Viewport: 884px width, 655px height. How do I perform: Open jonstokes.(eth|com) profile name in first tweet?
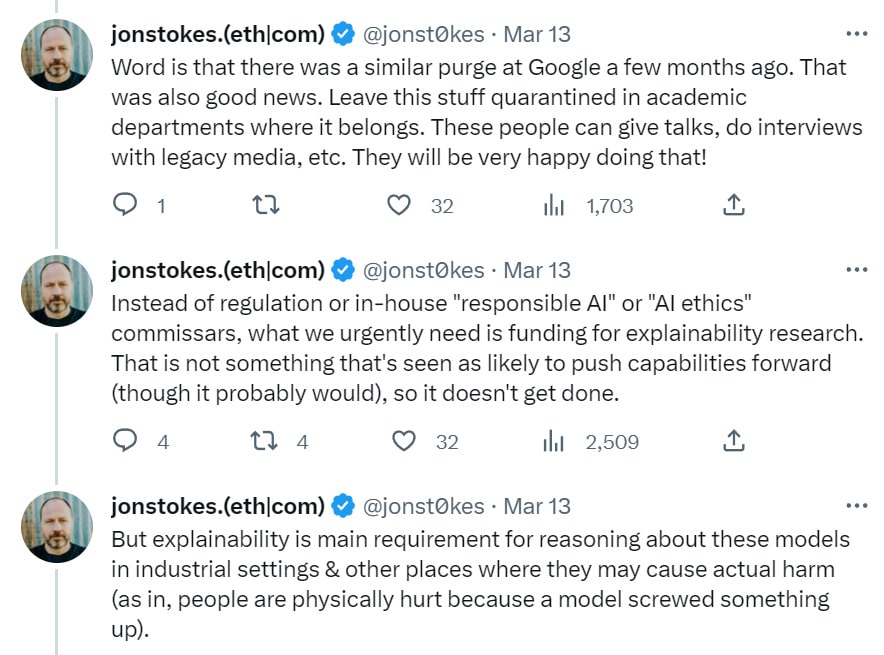click(218, 34)
